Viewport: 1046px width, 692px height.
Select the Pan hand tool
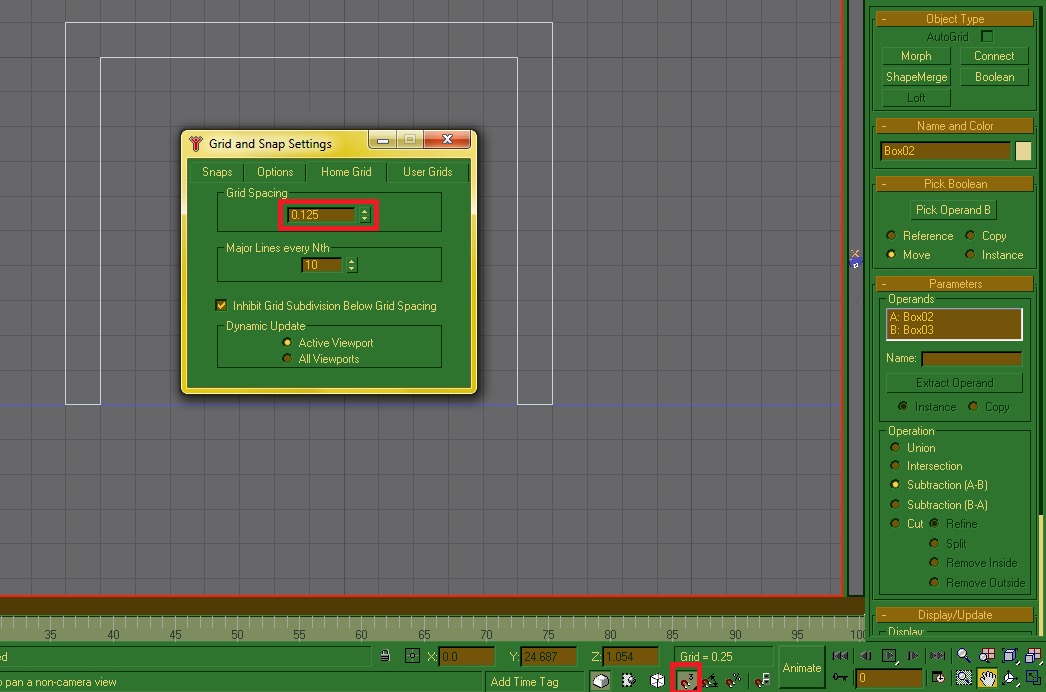coord(987,678)
